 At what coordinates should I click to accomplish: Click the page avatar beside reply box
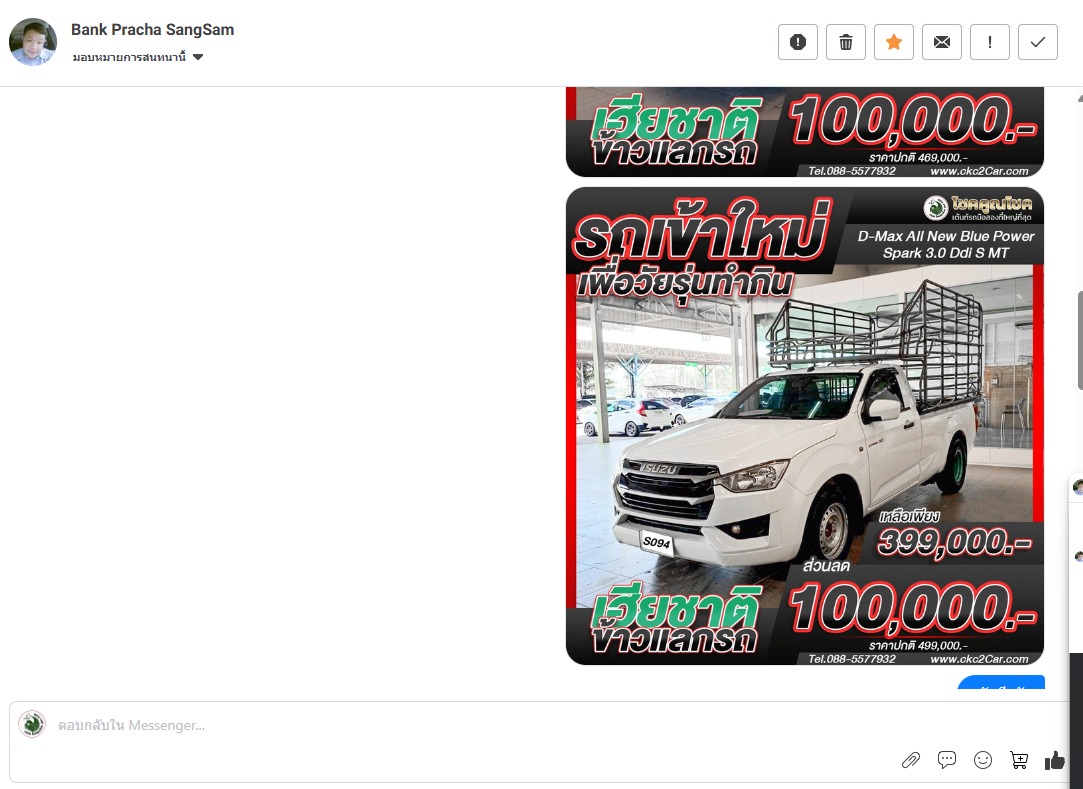point(32,724)
